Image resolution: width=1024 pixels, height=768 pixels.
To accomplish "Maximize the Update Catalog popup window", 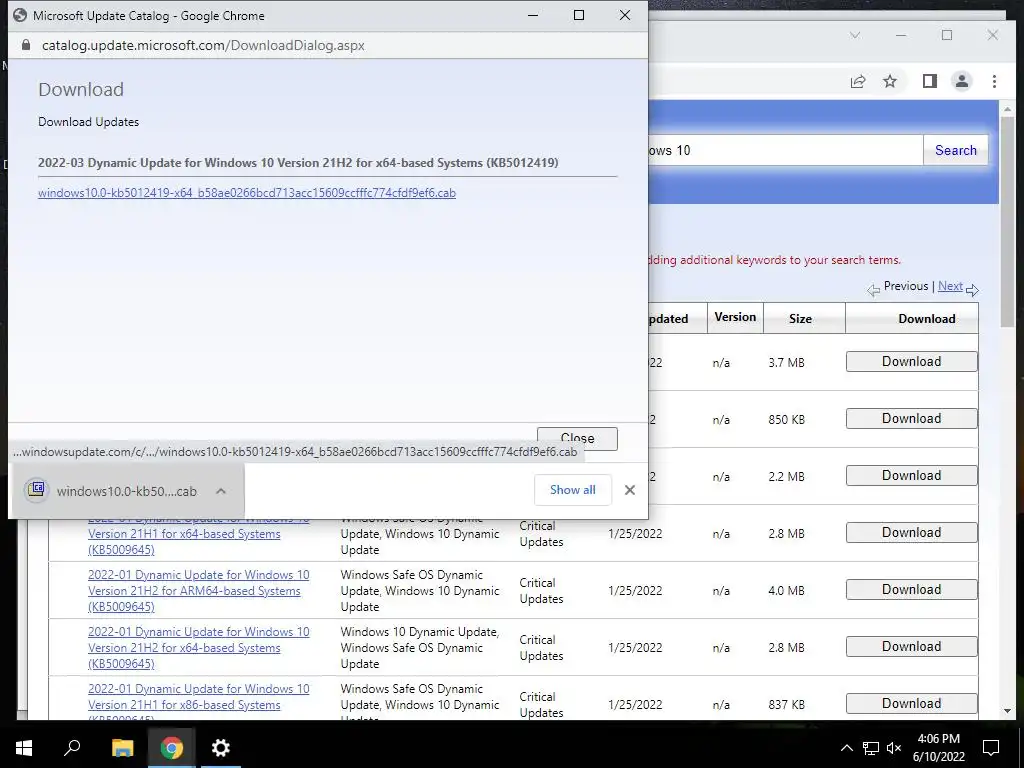I will [x=579, y=15].
